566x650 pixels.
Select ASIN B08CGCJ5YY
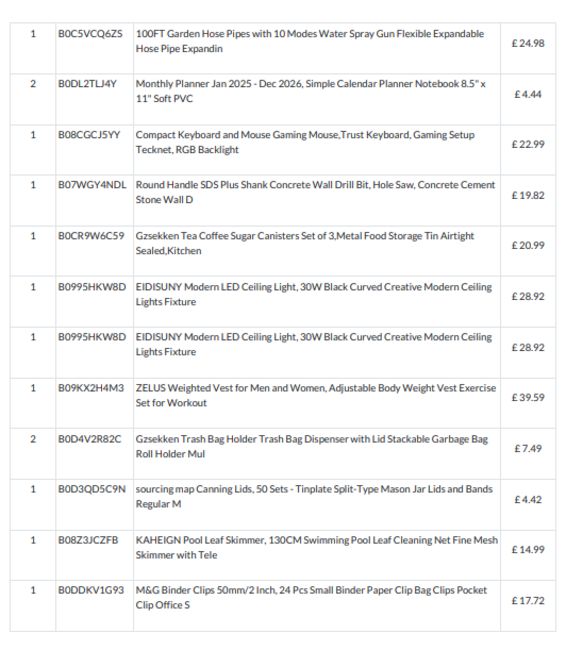point(89,135)
